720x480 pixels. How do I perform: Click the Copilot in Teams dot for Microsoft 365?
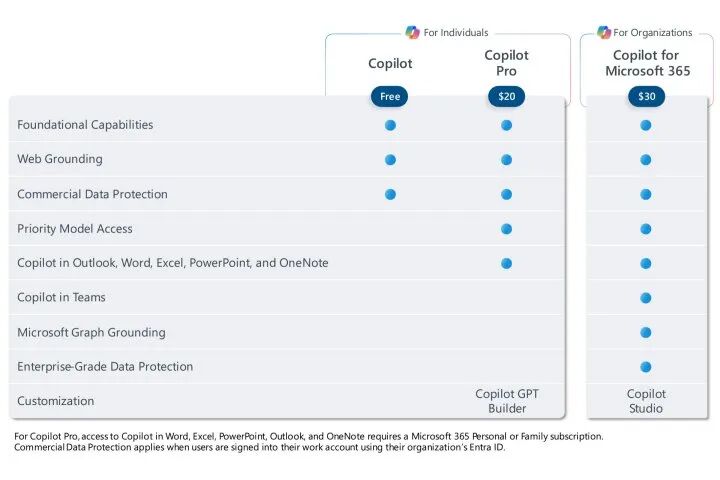[646, 298]
